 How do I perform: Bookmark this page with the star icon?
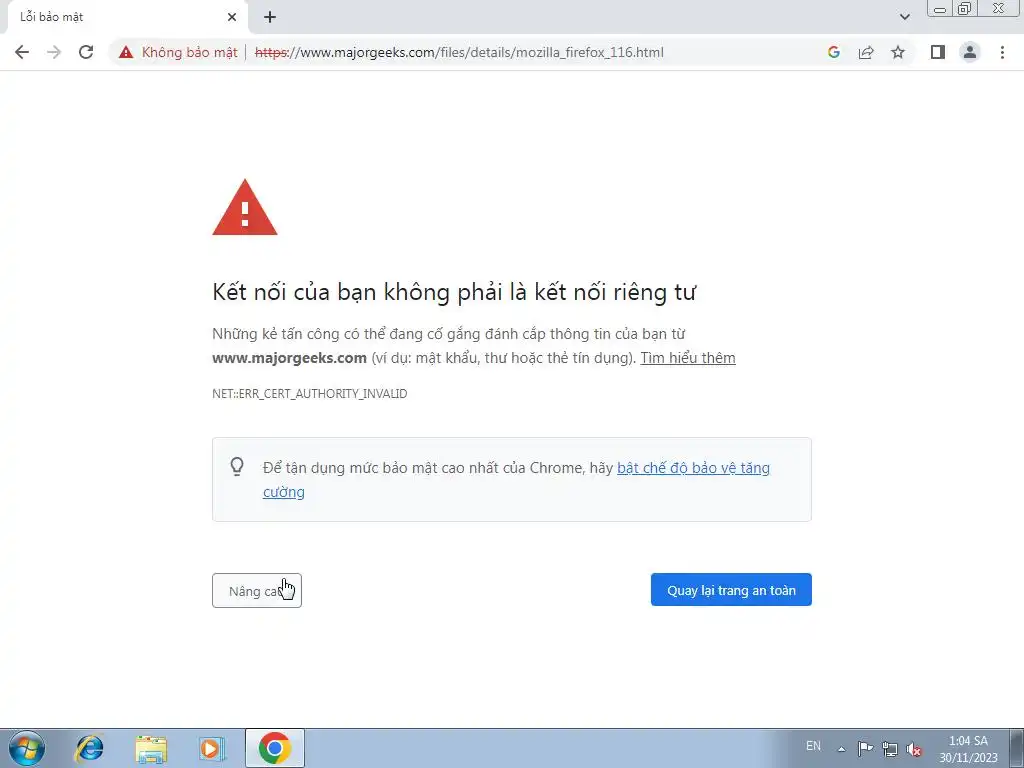pyautogui.click(x=898, y=52)
